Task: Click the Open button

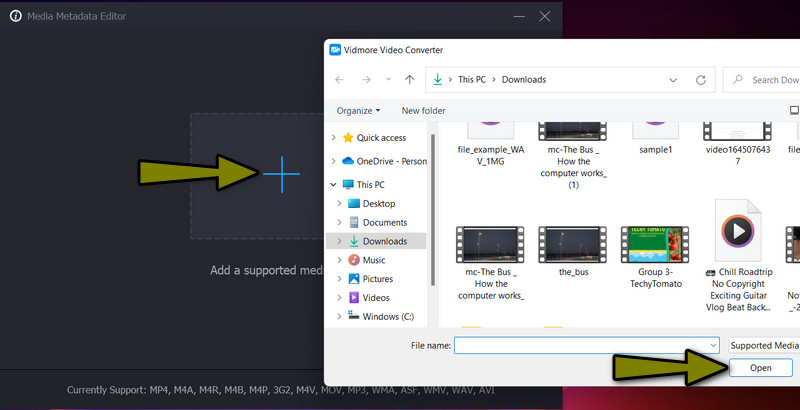Action: point(761,368)
